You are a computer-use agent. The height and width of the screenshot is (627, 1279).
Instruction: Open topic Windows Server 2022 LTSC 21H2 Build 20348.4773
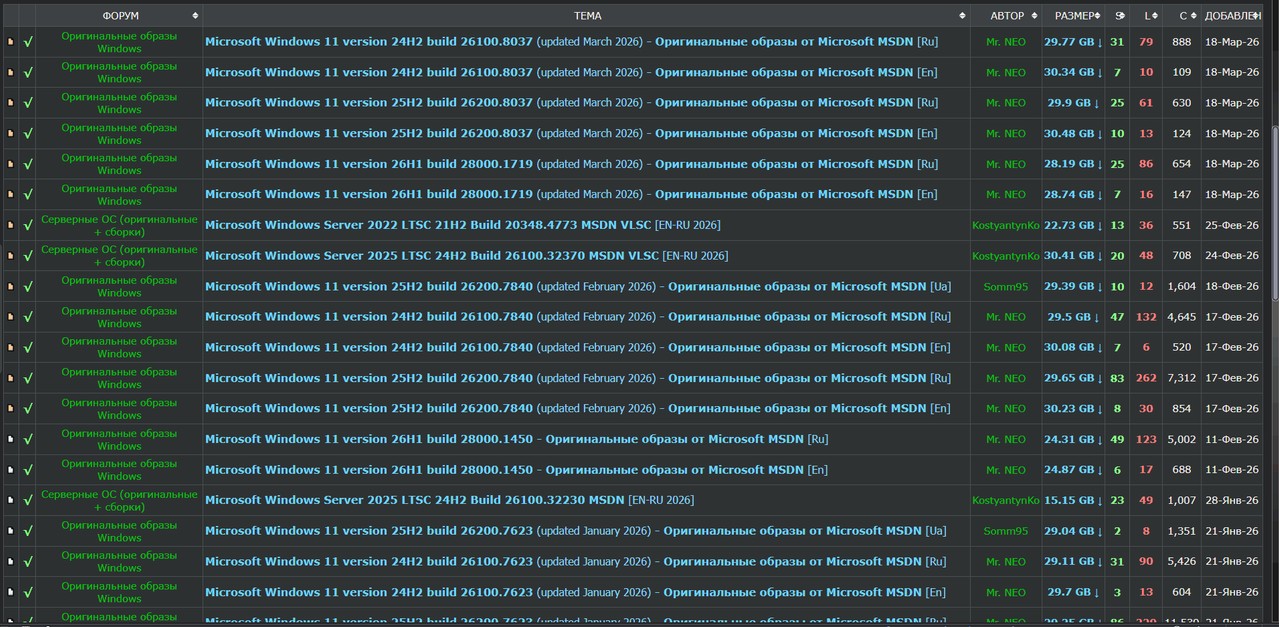pyautogui.click(x=462, y=226)
